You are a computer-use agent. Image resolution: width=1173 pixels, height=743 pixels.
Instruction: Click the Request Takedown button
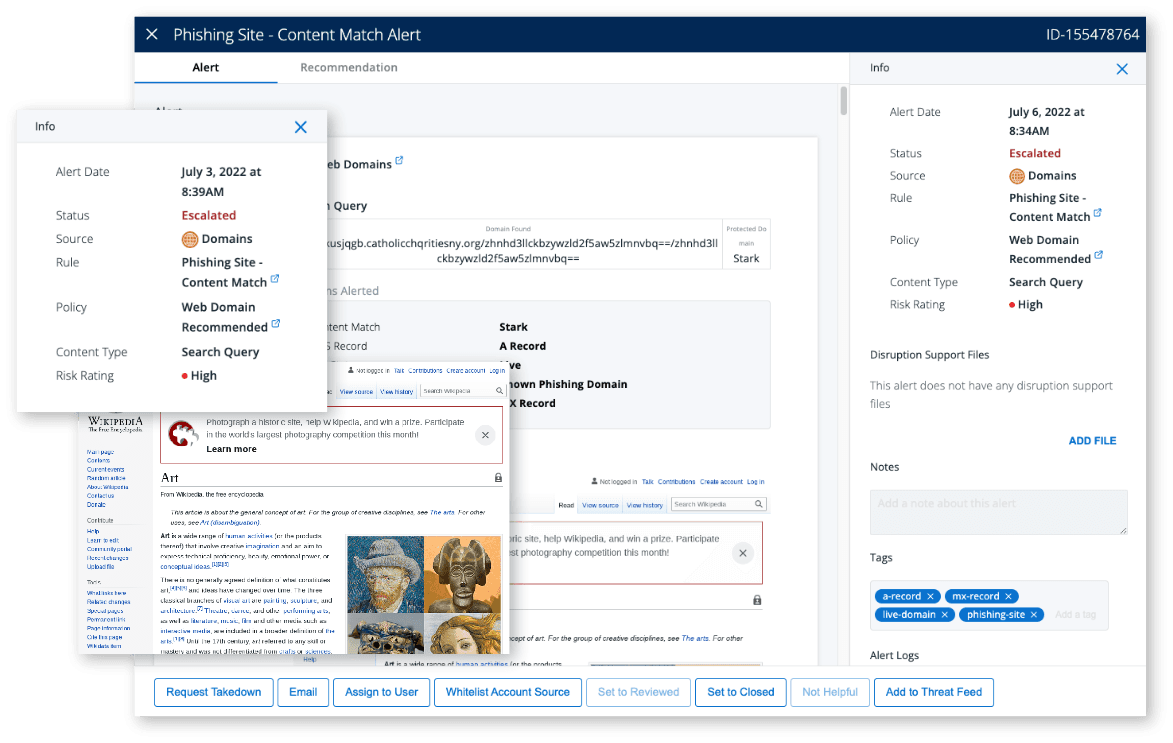(213, 692)
